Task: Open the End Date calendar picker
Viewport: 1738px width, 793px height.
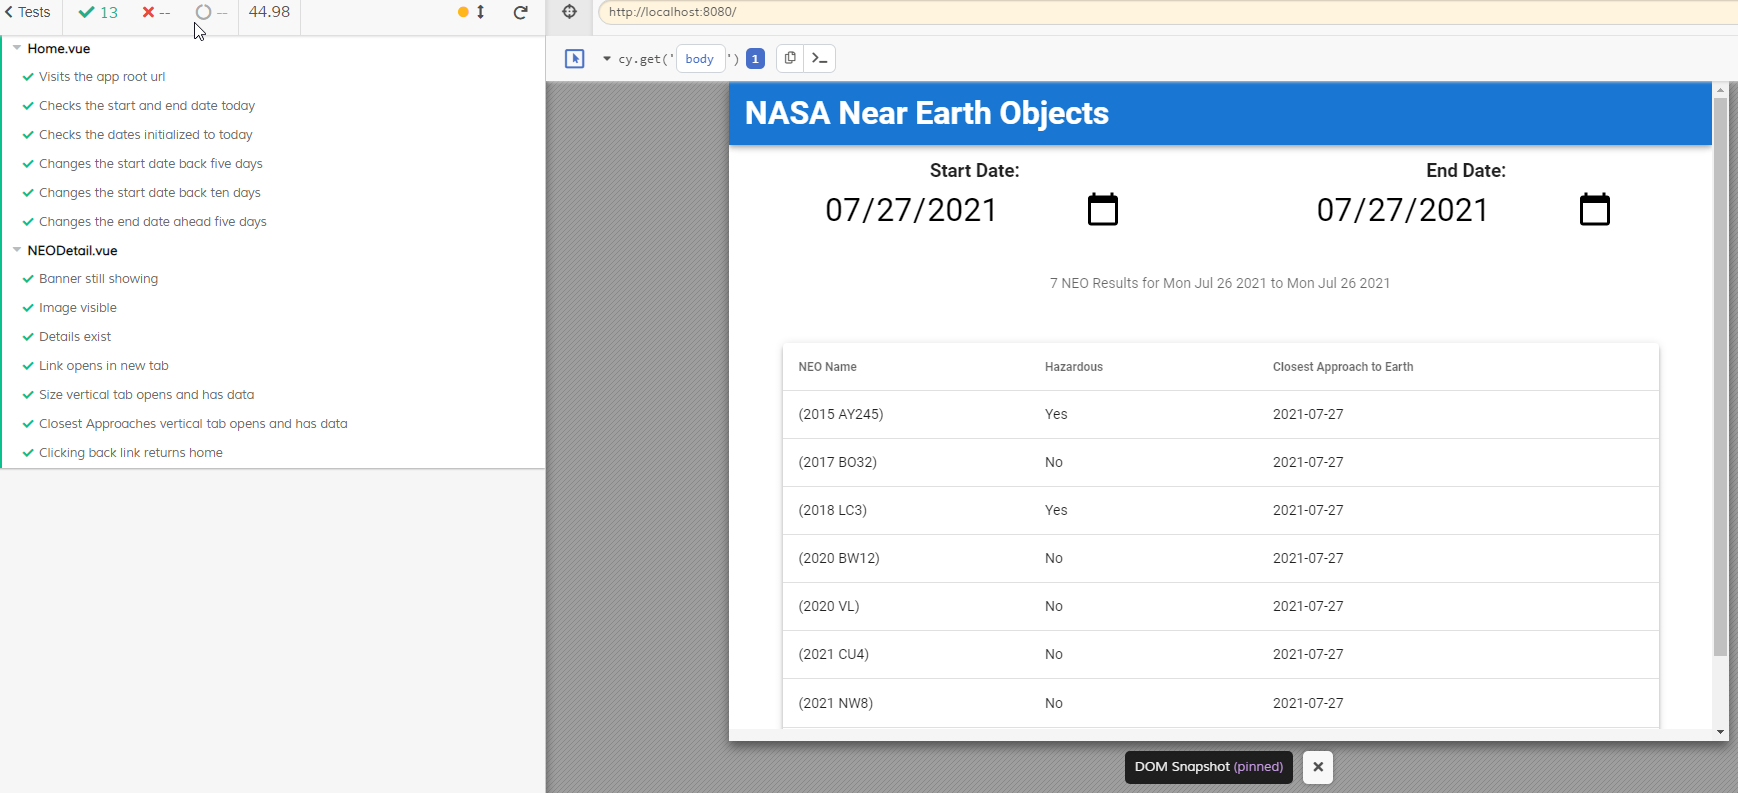Action: (x=1594, y=210)
